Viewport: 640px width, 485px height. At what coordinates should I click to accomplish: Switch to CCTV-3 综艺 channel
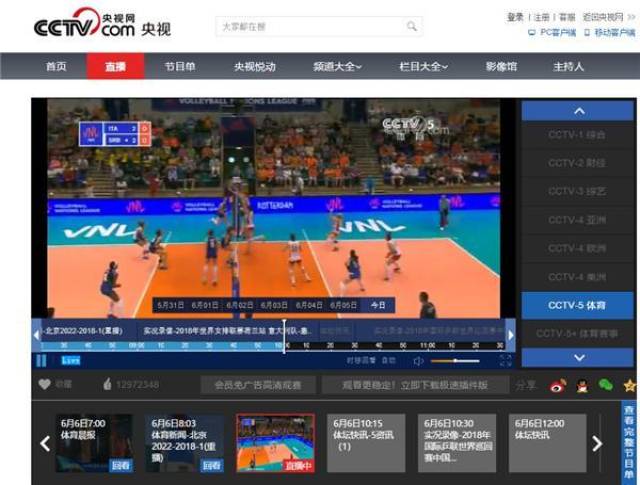(x=577, y=191)
